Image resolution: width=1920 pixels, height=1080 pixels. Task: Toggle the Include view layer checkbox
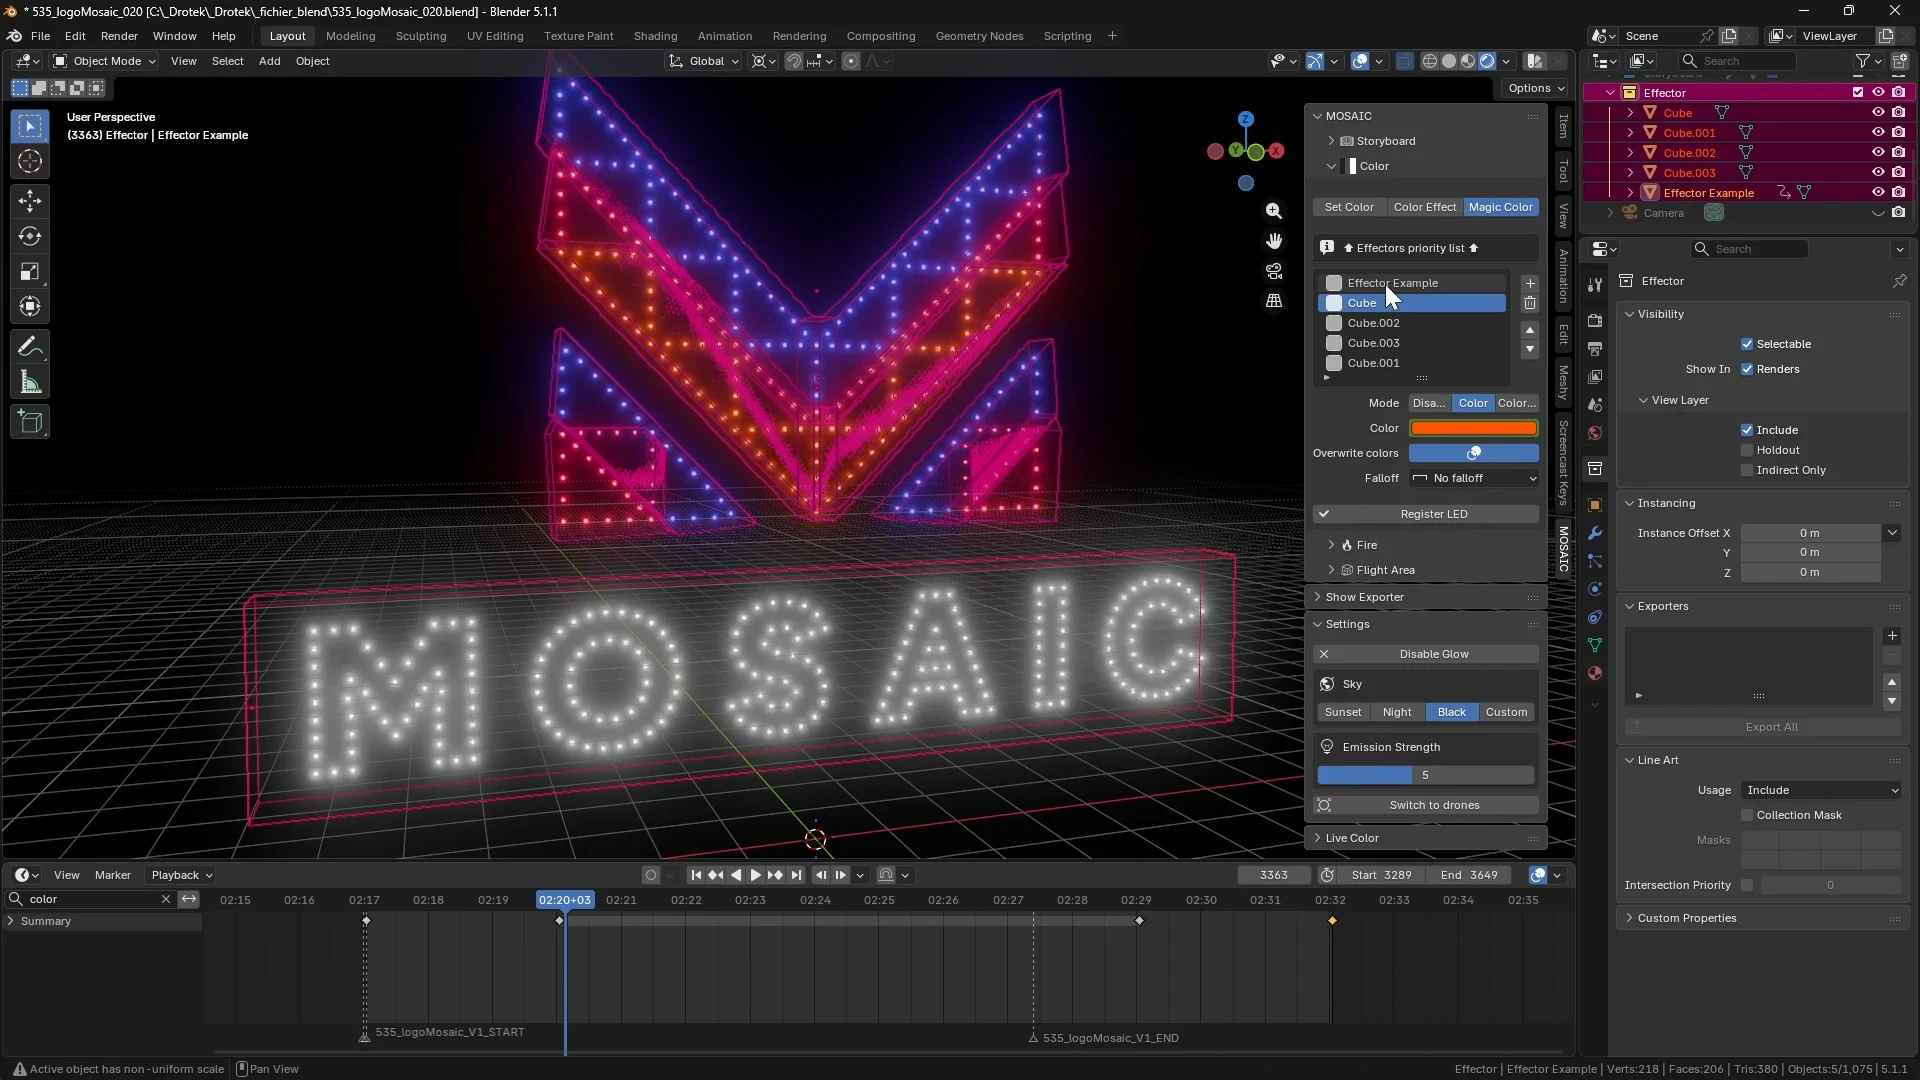point(1747,430)
